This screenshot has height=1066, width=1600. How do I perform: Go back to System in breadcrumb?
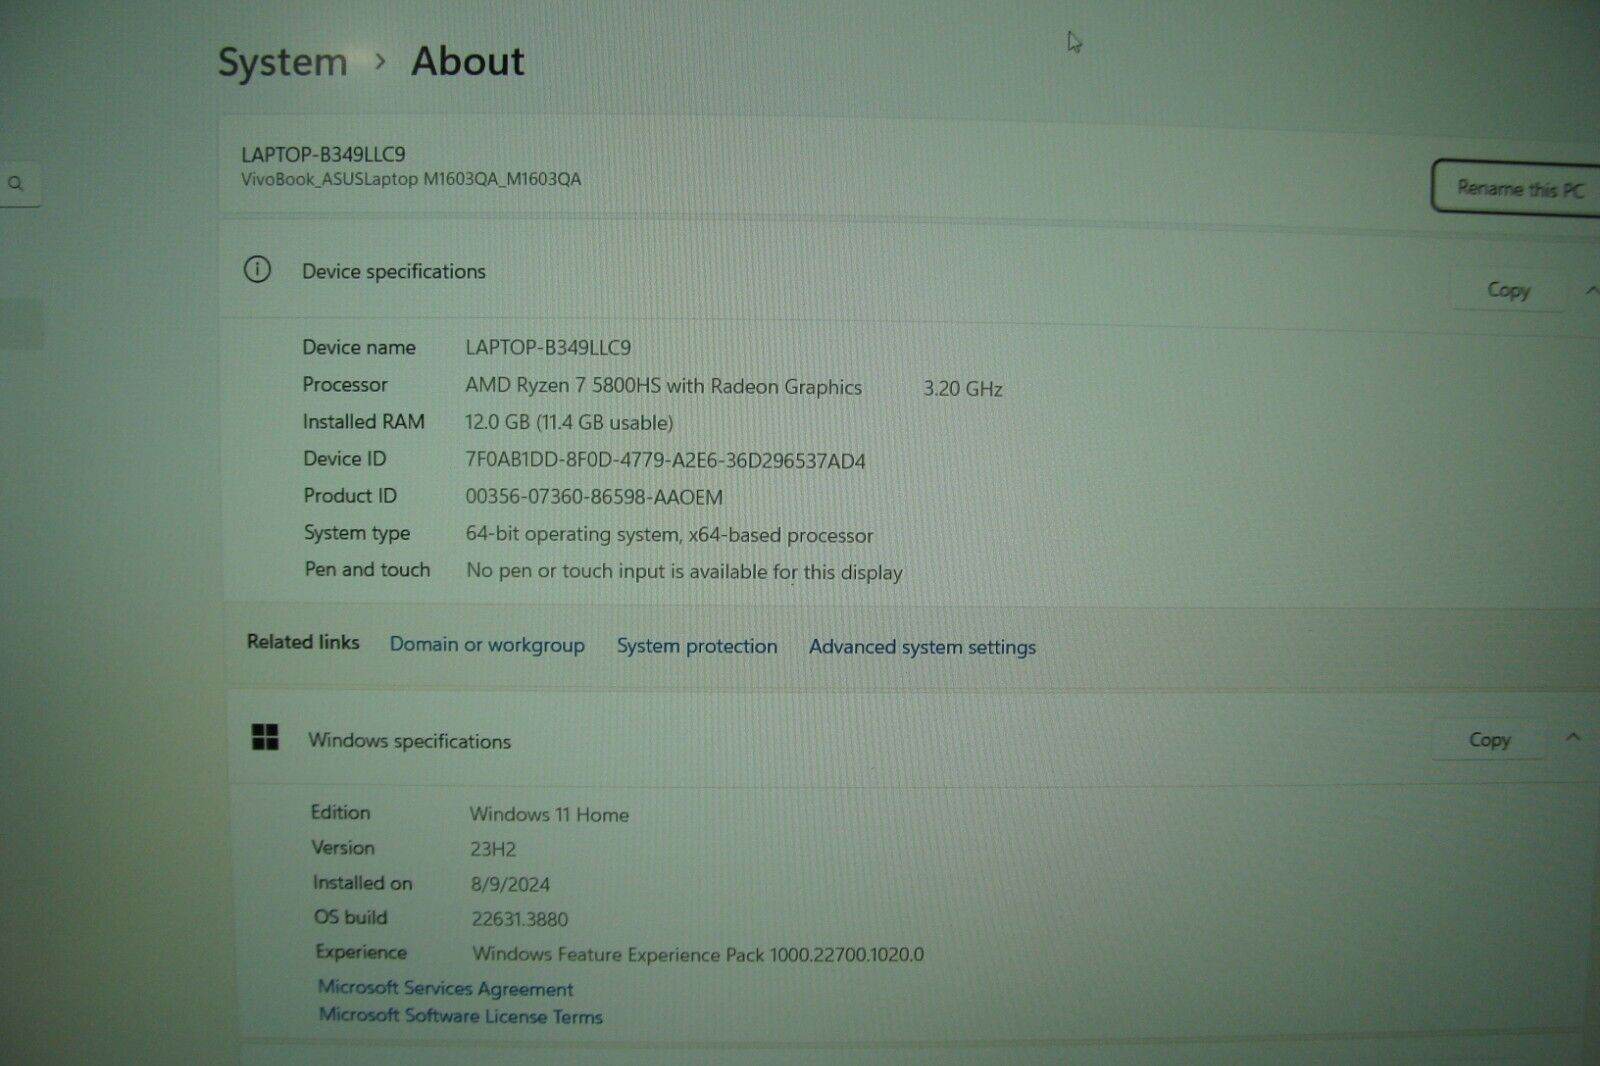coord(283,62)
